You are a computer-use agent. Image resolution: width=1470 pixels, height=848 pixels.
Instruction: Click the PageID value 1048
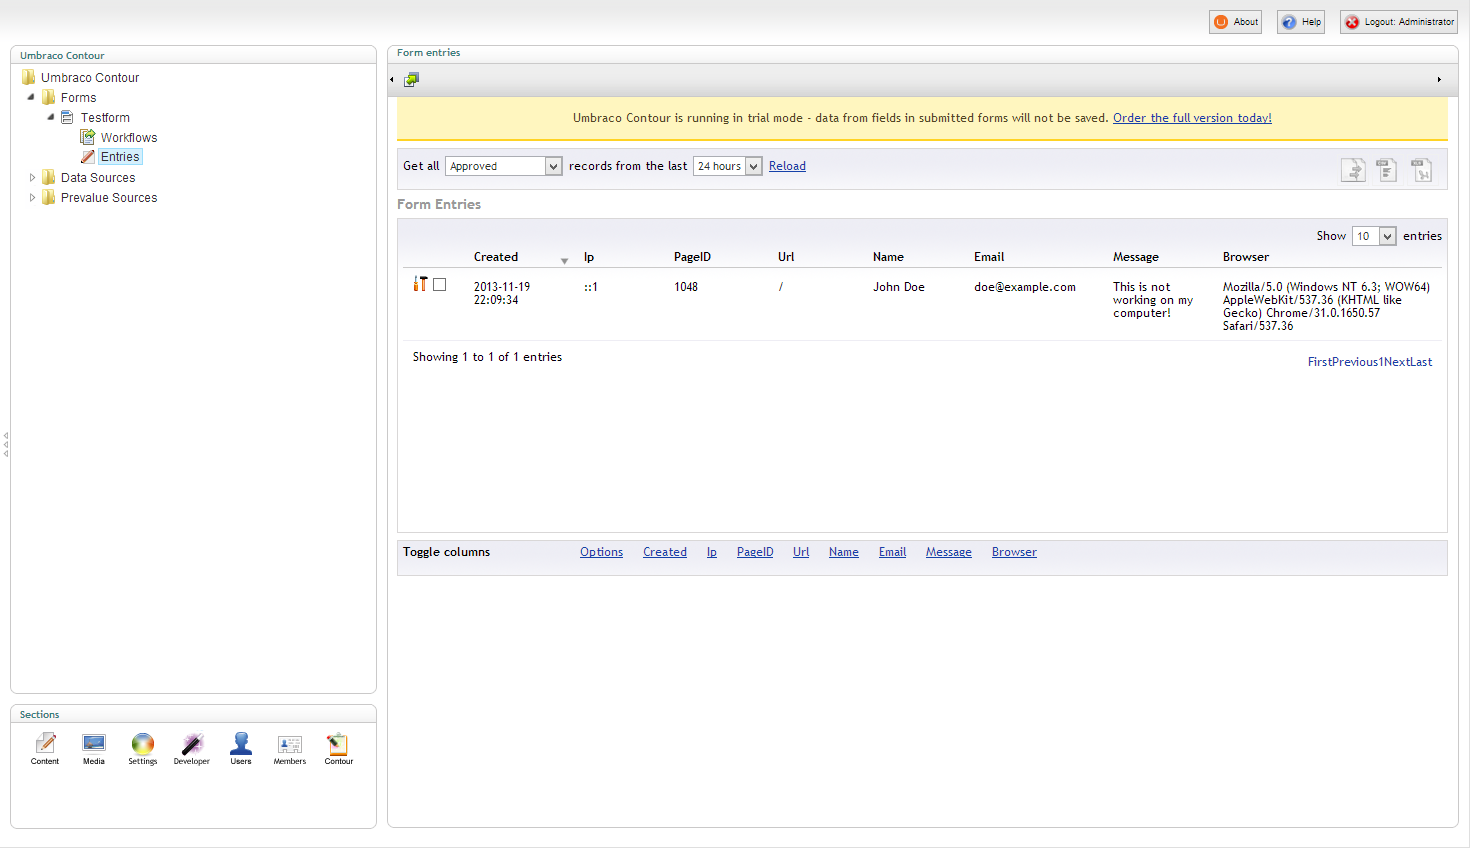tap(686, 287)
